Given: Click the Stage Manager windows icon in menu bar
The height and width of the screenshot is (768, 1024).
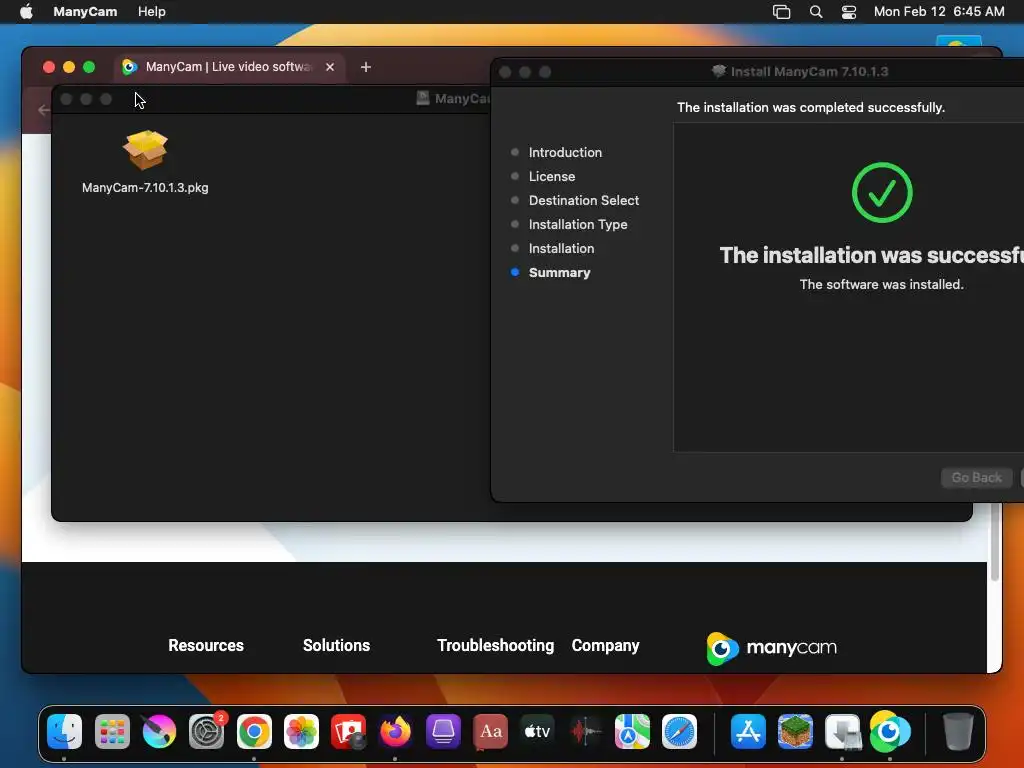Looking at the screenshot, I should coord(781,12).
